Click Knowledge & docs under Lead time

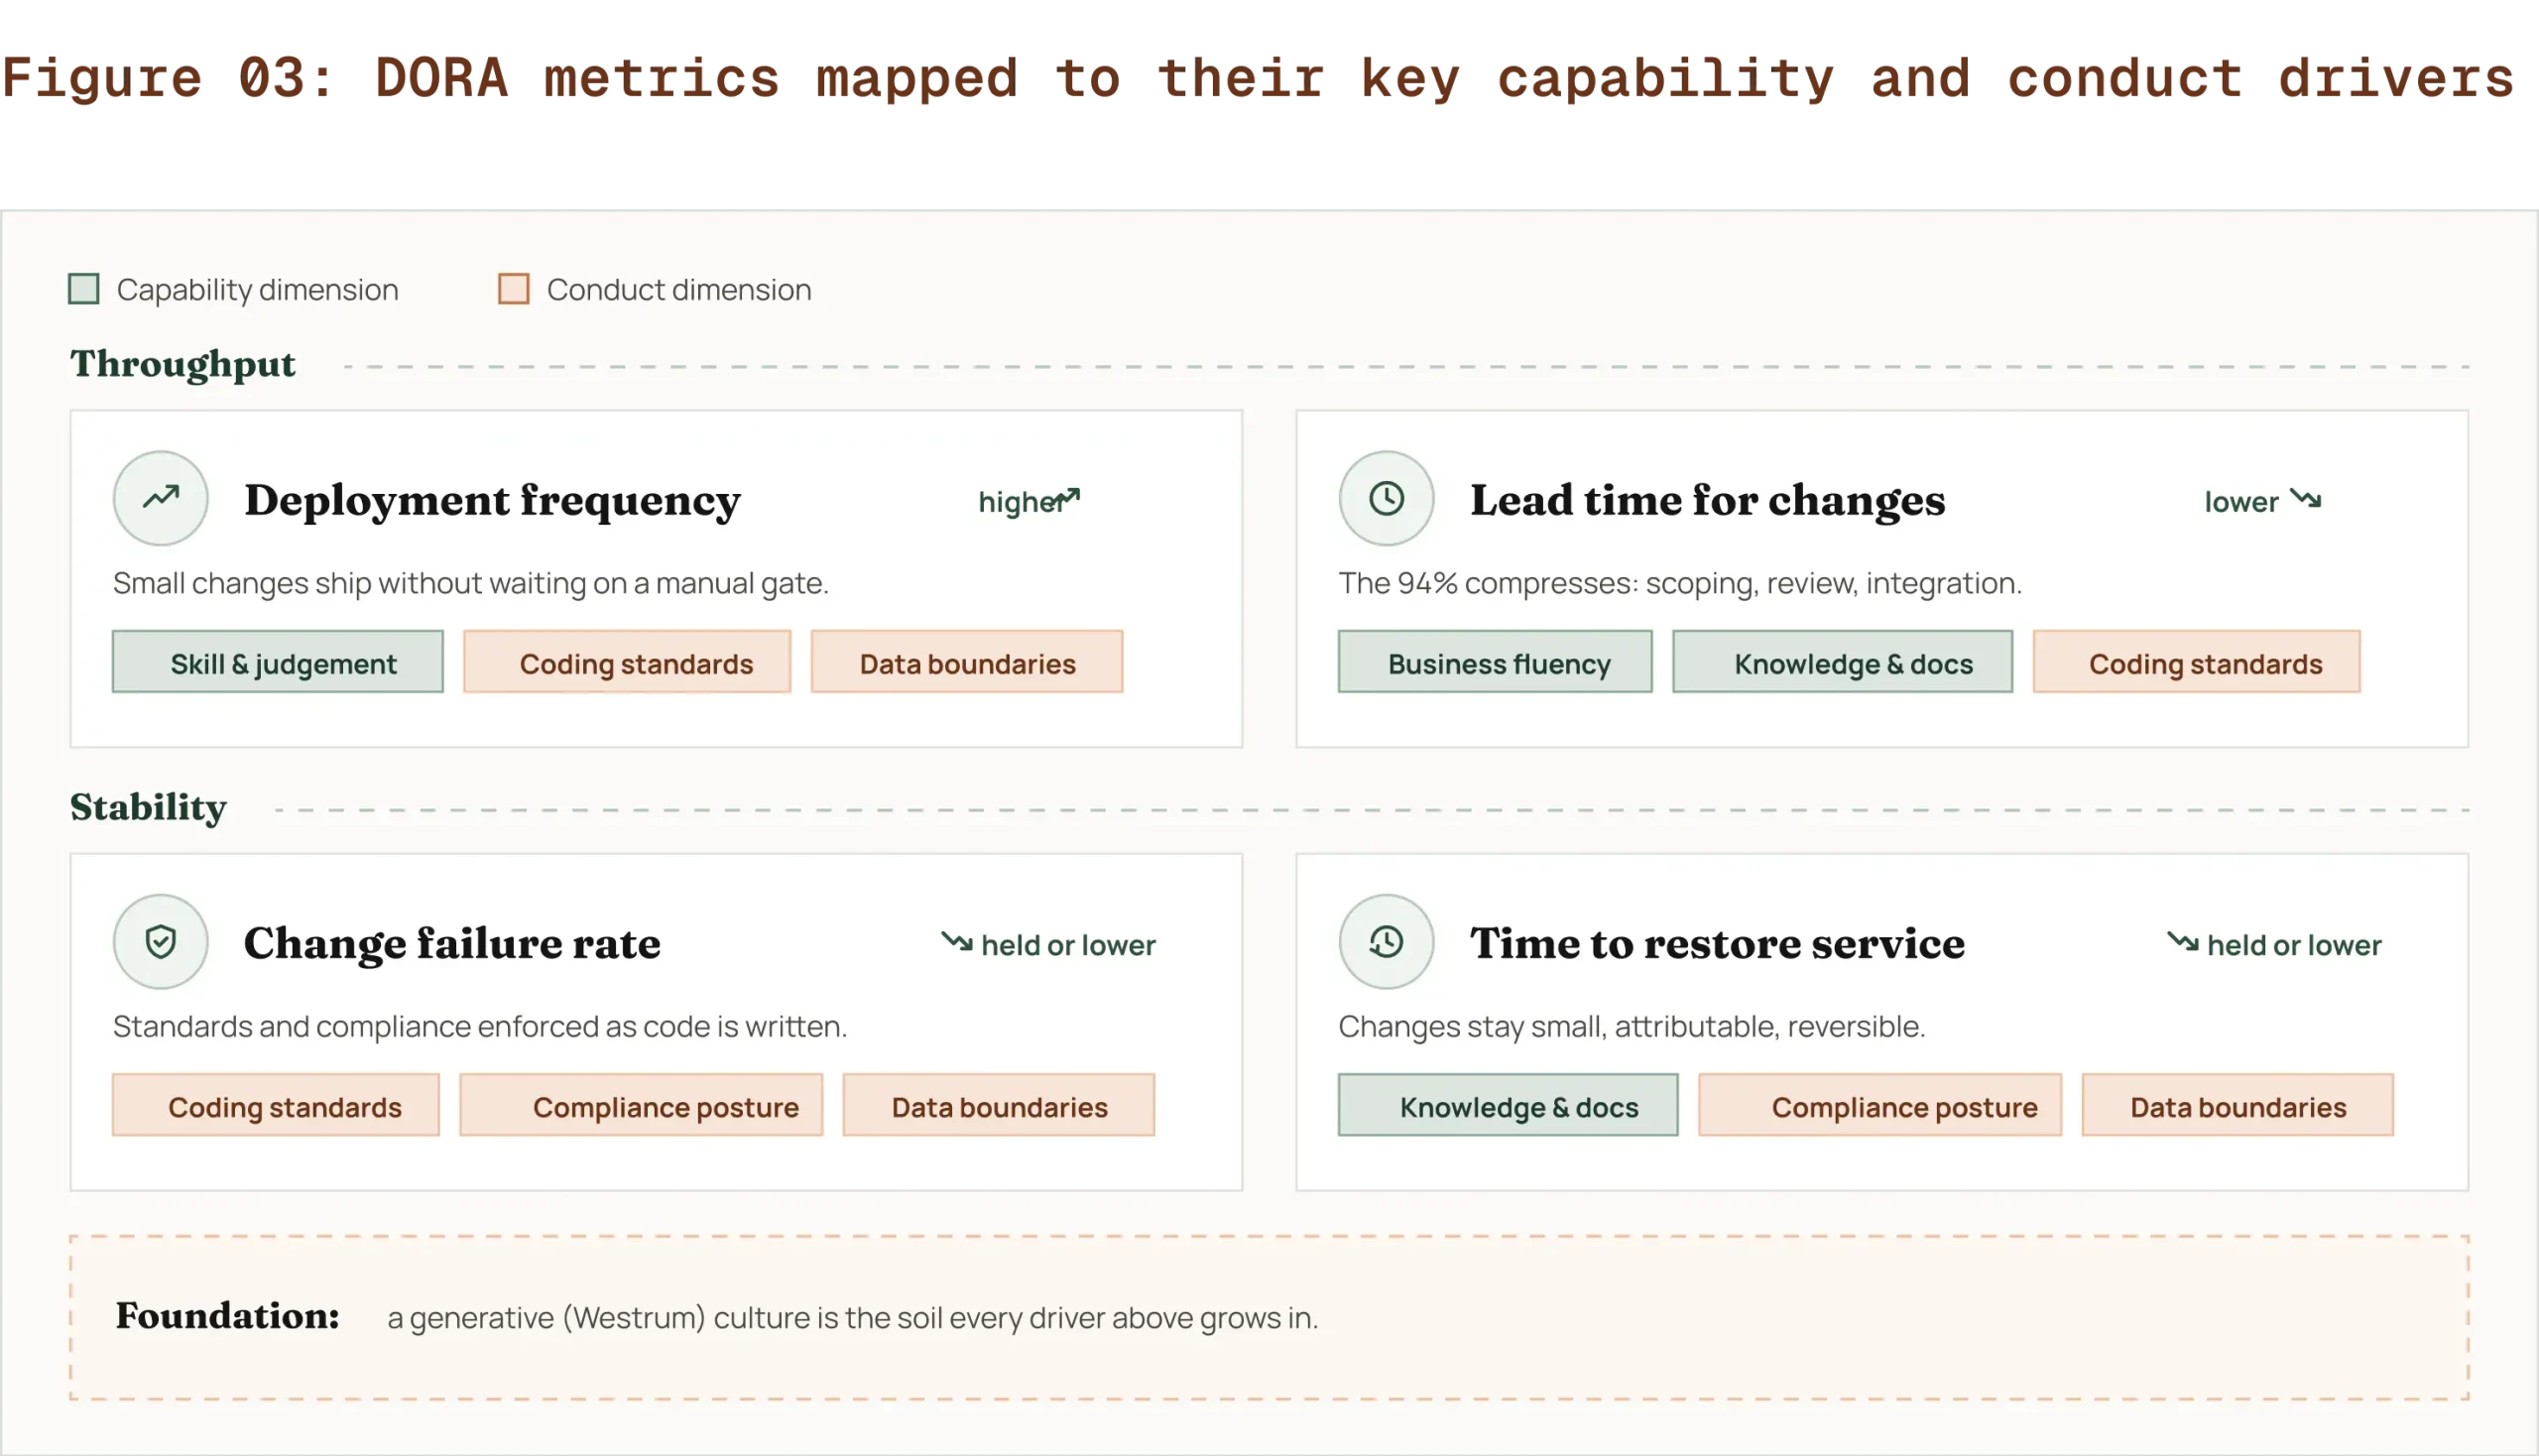point(1843,662)
